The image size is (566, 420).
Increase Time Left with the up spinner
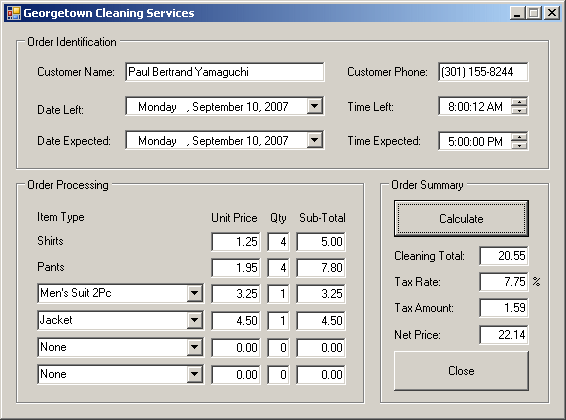tap(519, 102)
